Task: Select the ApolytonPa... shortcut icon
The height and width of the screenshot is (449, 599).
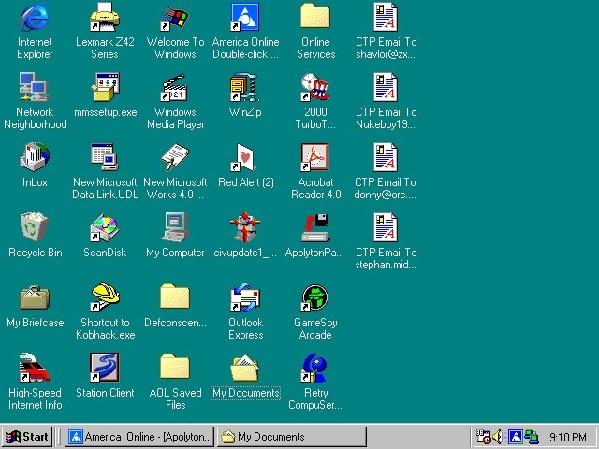Action: point(315,227)
